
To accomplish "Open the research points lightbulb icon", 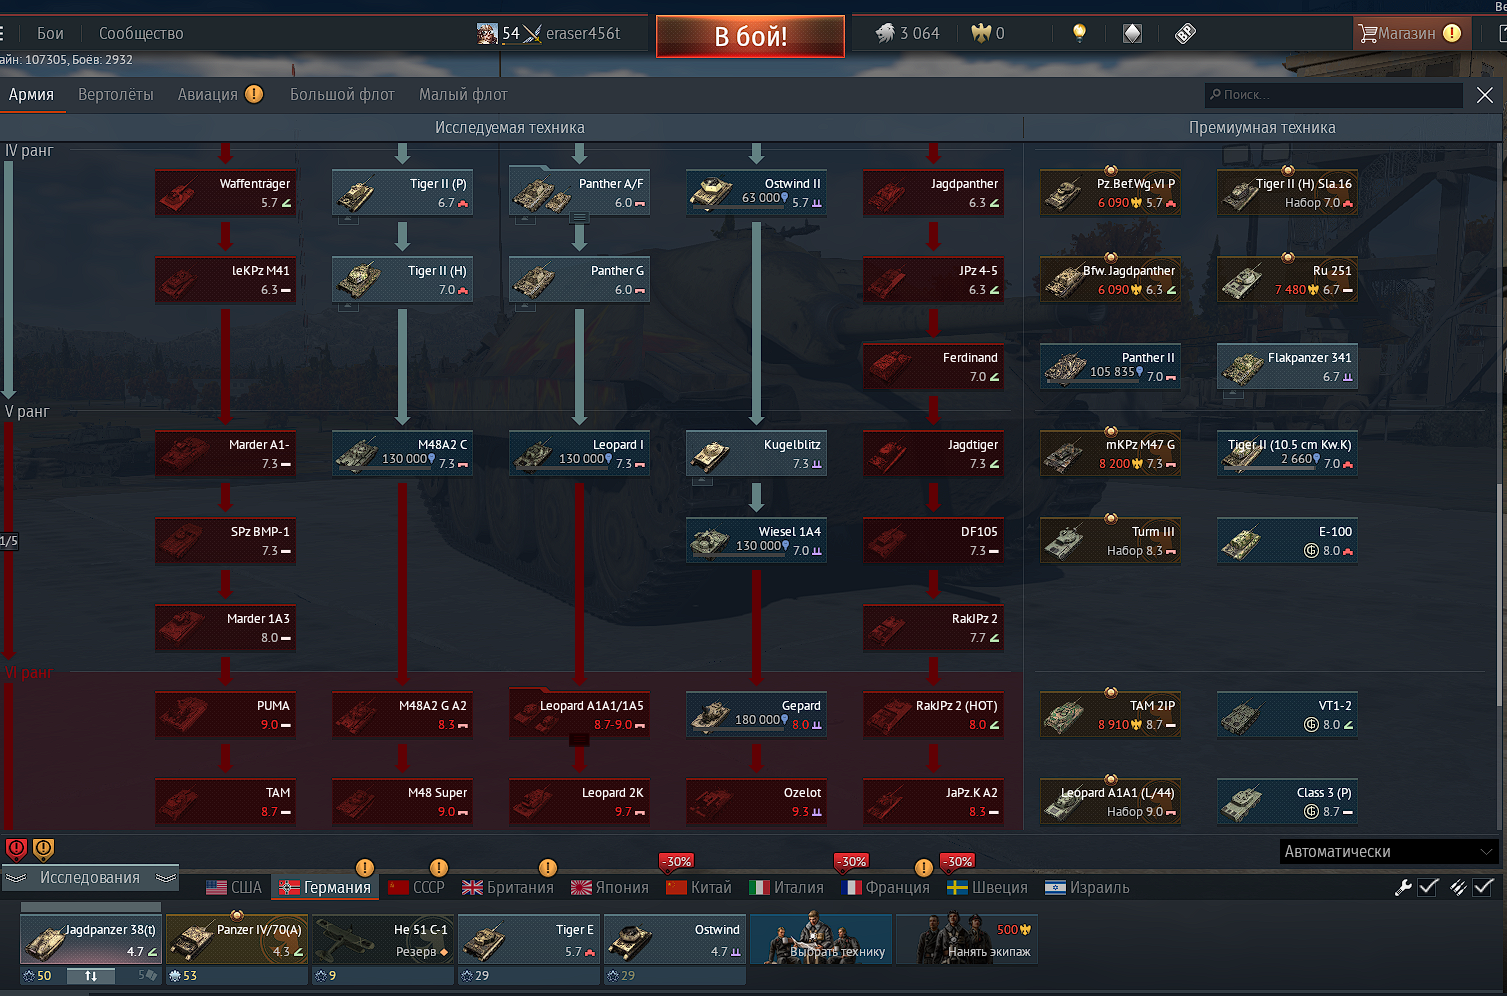I will pos(1079,33).
